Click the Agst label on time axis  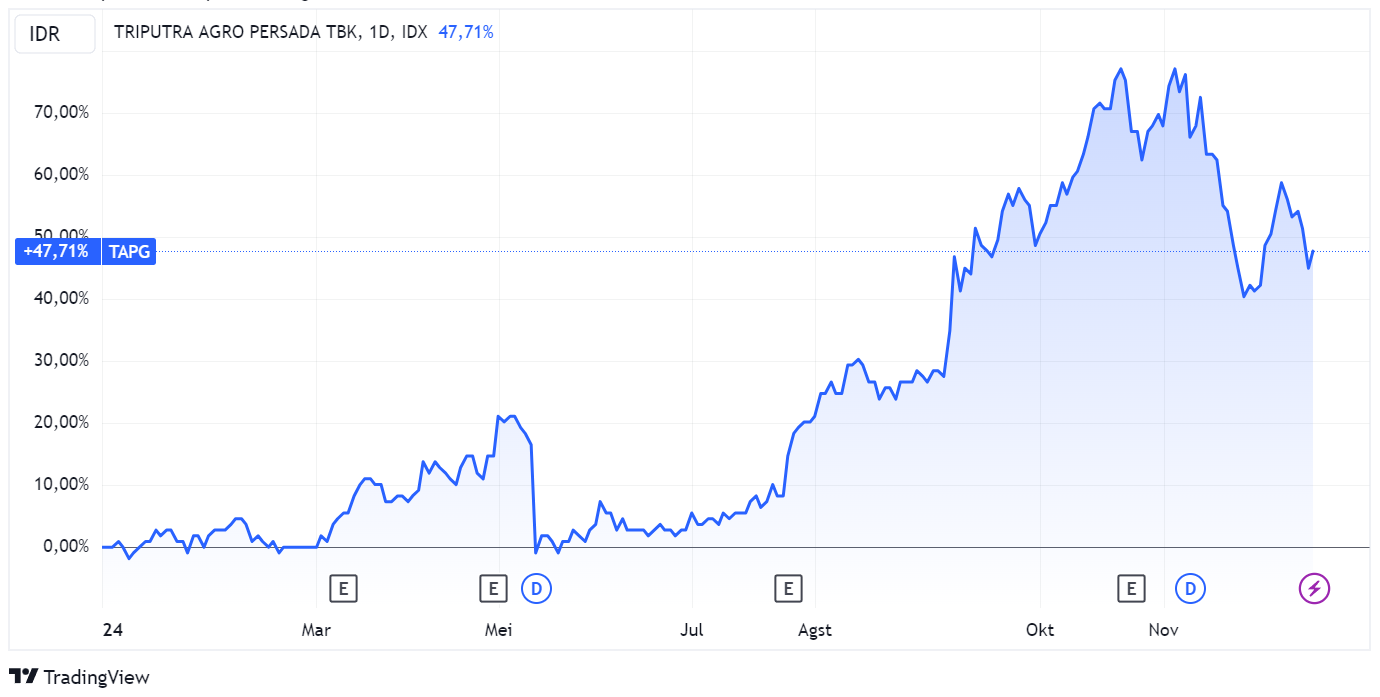816,631
